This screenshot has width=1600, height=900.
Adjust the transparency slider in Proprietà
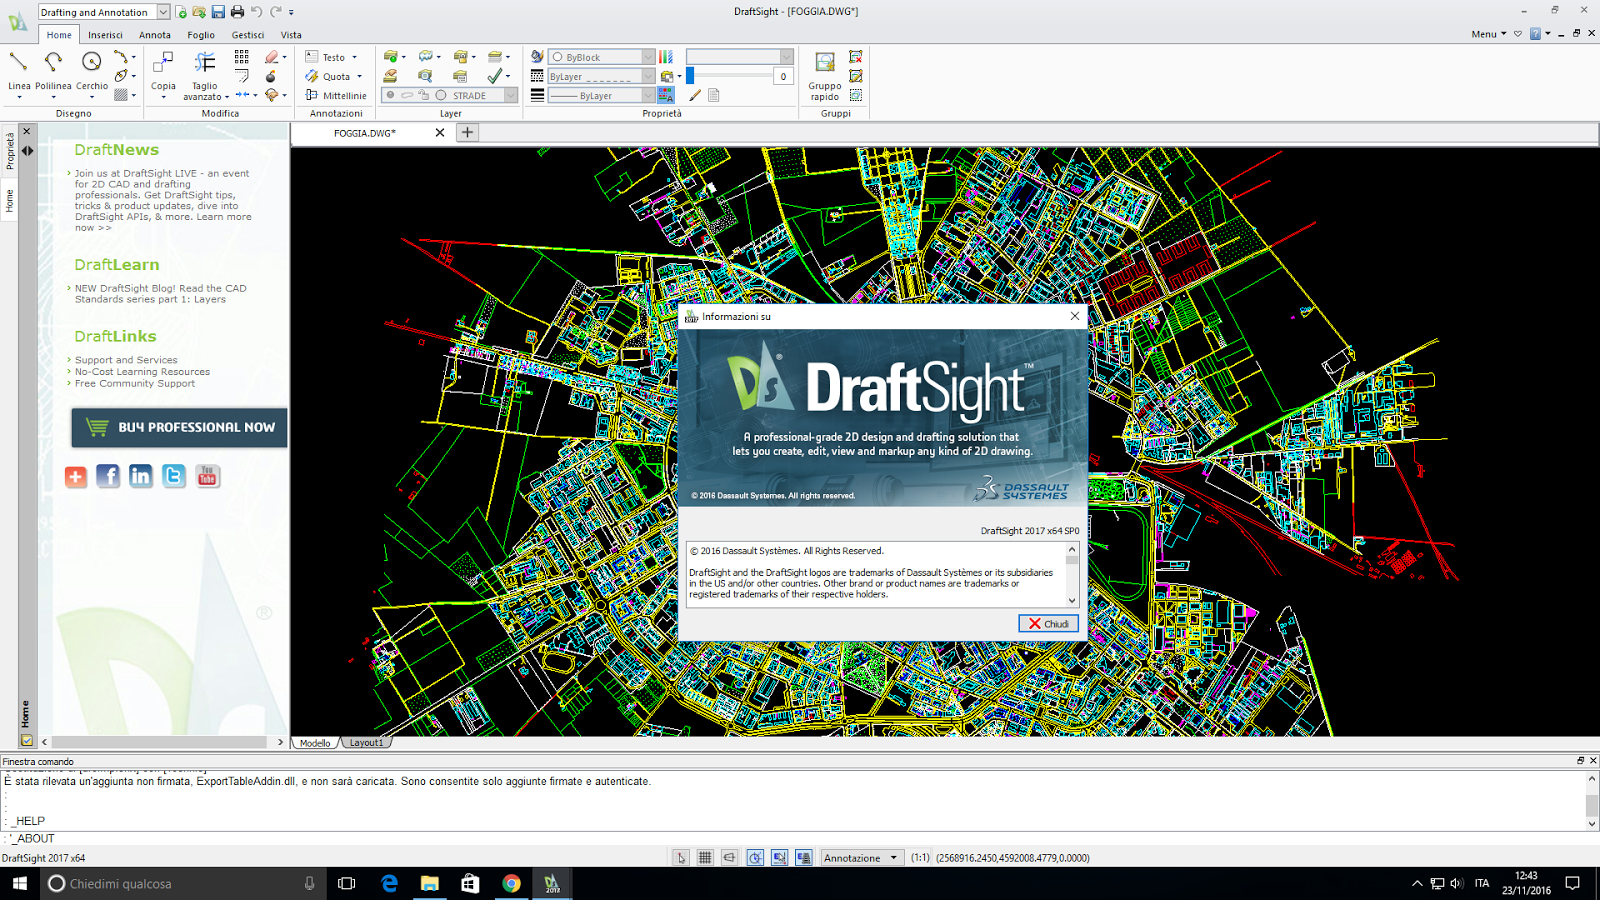point(691,76)
